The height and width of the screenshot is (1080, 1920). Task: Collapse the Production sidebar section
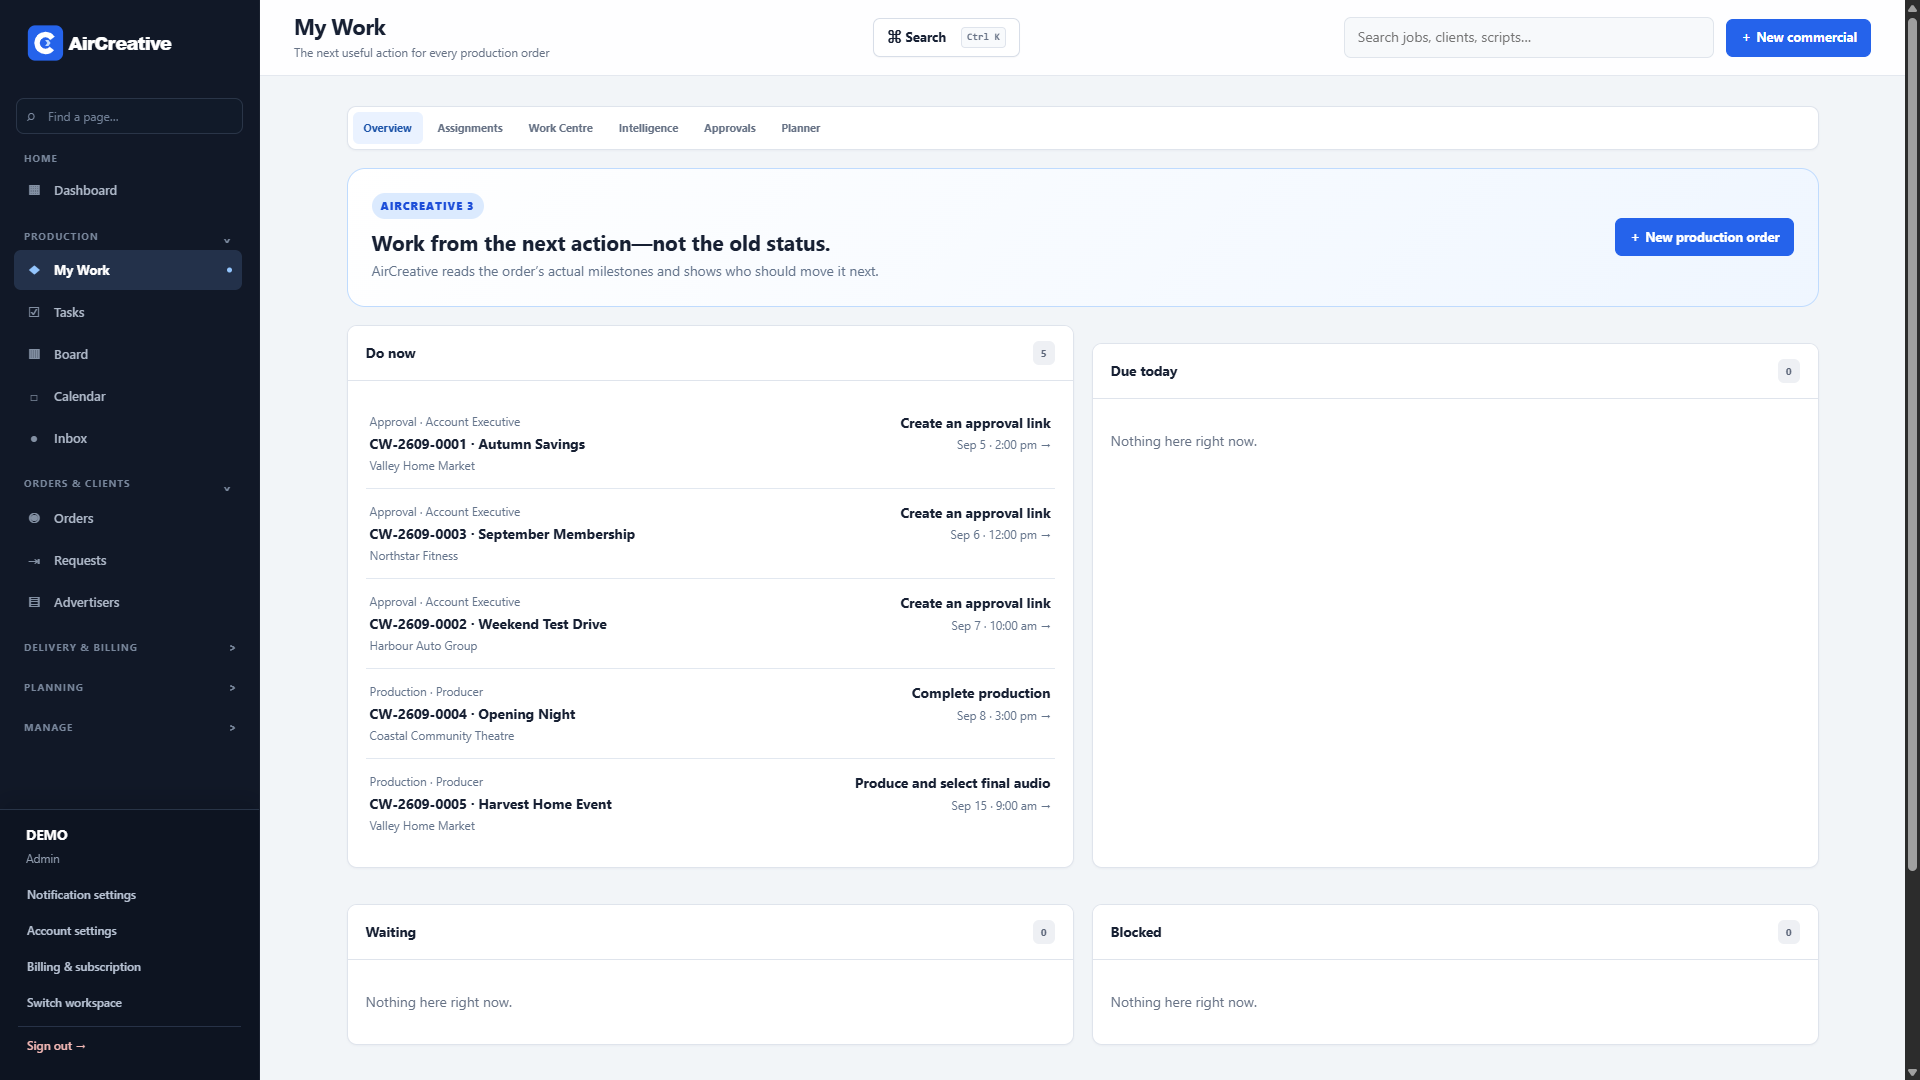coord(227,240)
